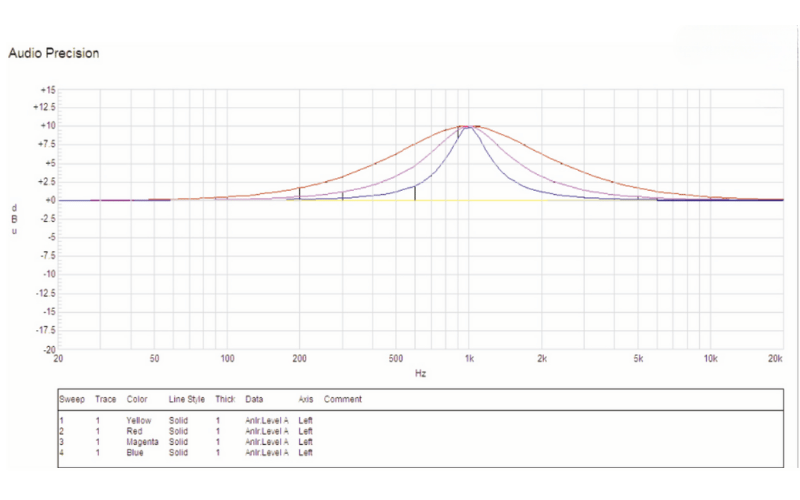
Task: Click the peak of the curves near 1k
Action: point(468,127)
